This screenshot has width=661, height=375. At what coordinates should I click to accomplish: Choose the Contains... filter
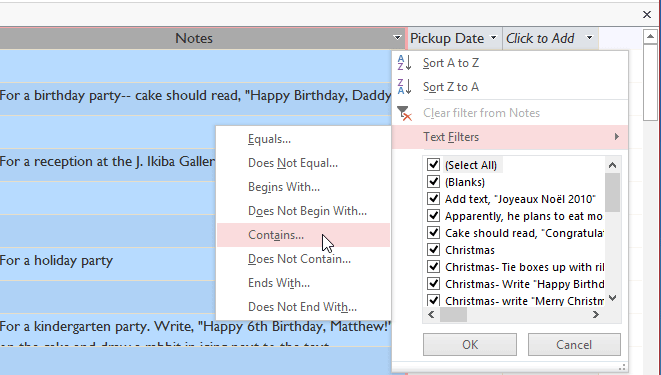[x=304, y=235]
